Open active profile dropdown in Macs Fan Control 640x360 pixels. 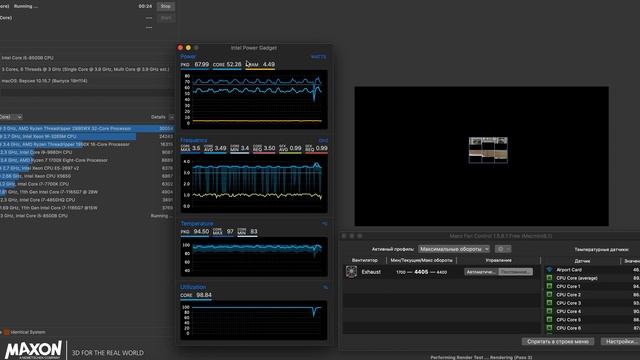pyautogui.click(x=454, y=249)
